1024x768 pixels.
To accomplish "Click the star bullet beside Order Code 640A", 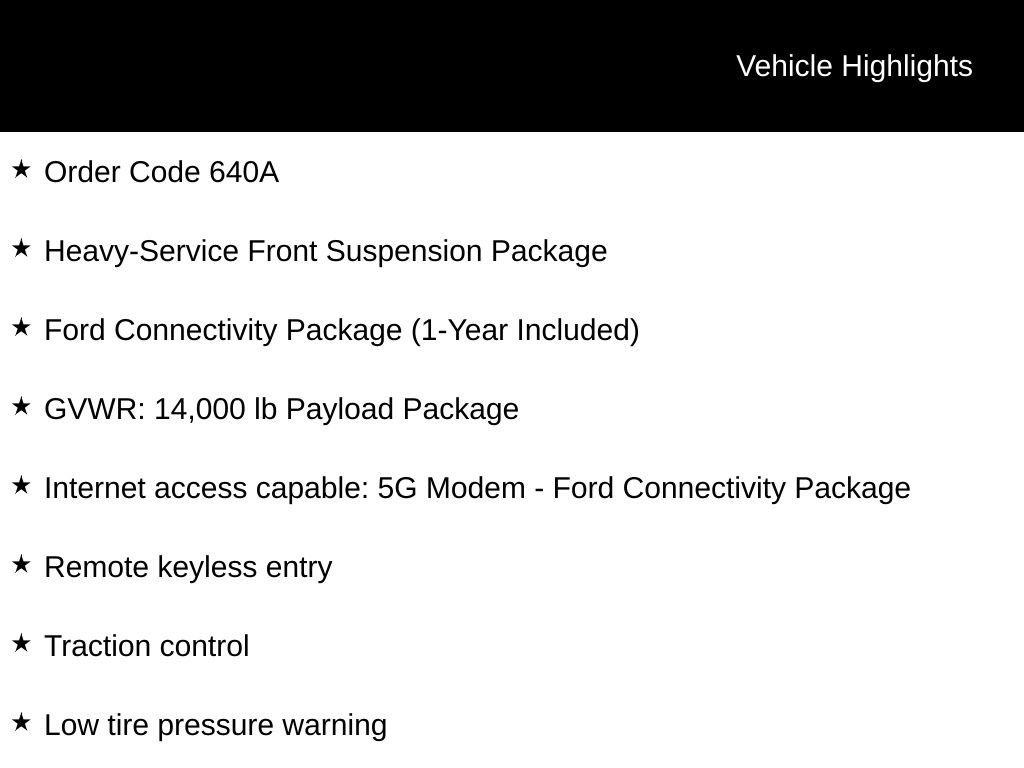I will coord(21,170).
